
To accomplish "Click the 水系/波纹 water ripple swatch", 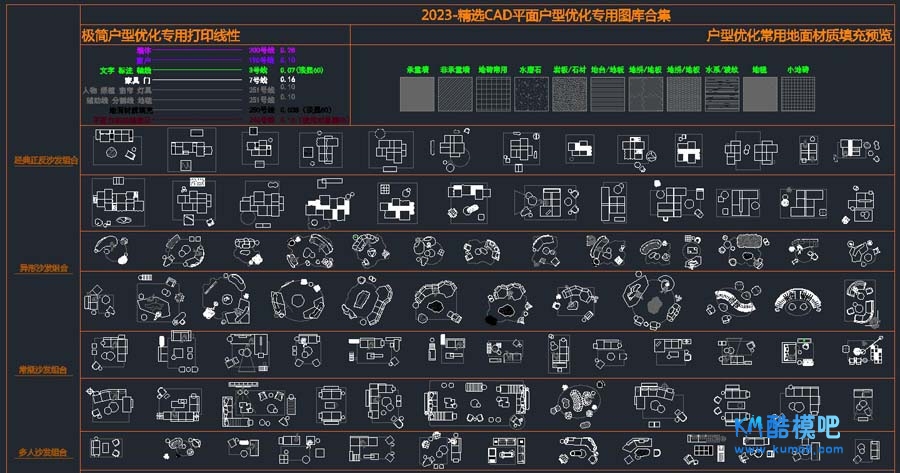I will pos(721,95).
